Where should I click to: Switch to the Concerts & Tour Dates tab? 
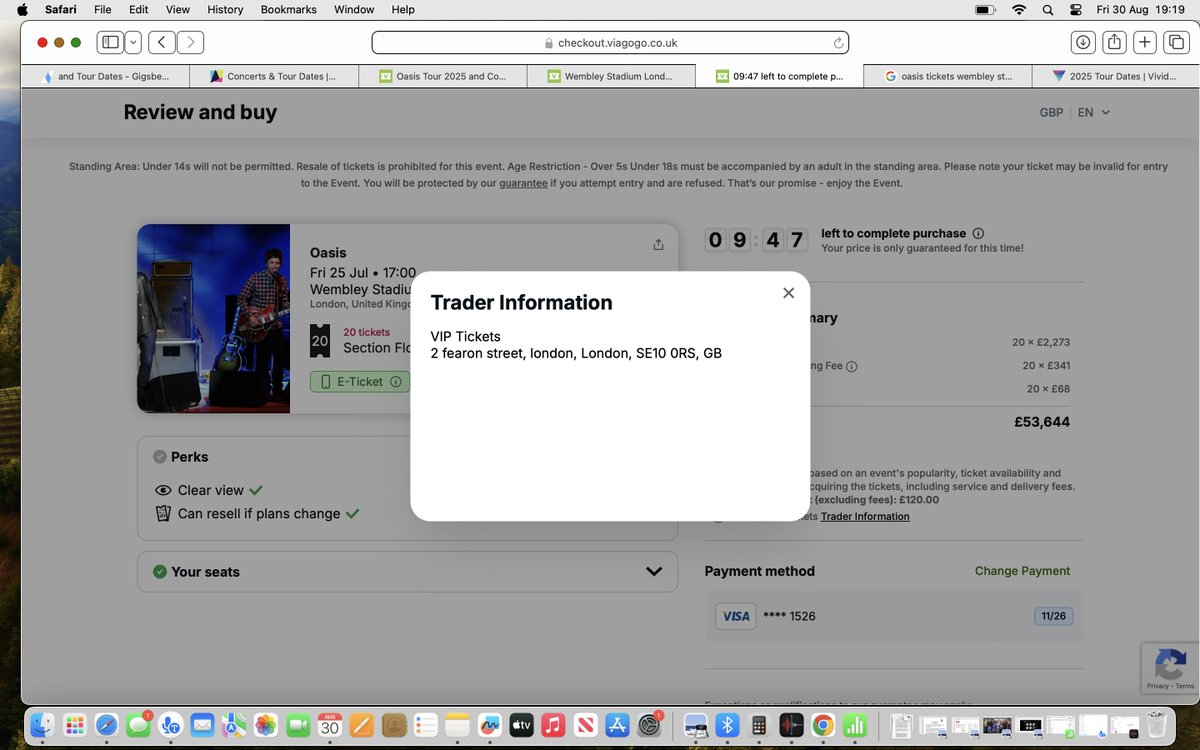click(275, 76)
